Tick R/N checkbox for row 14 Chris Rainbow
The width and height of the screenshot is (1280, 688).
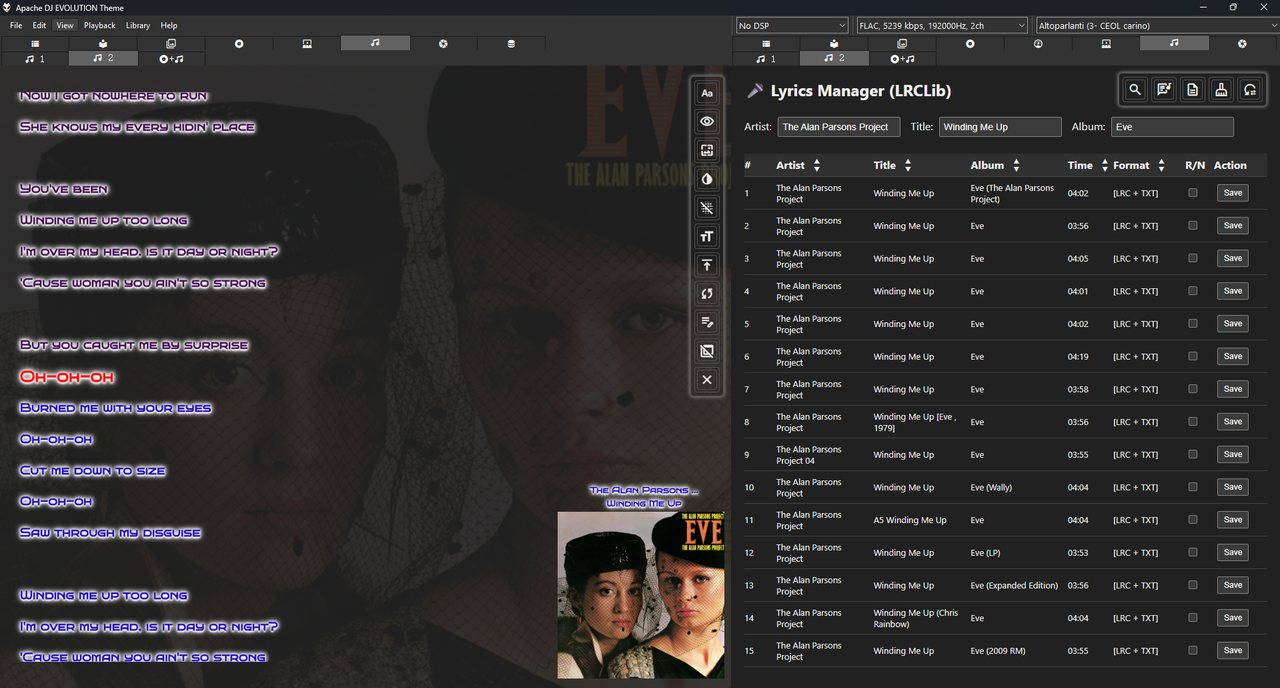click(1192, 617)
